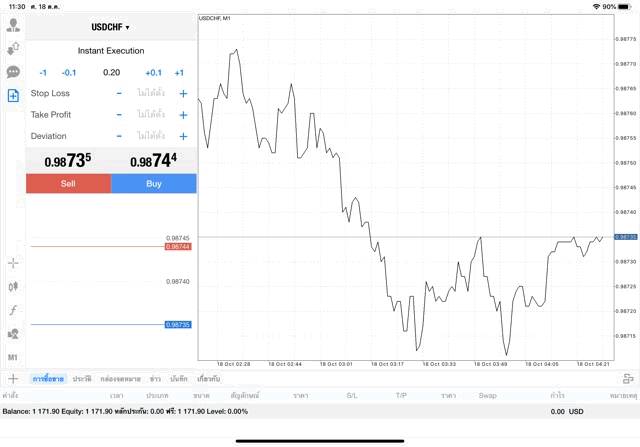Open the M1 timeframe selector

(13, 357)
